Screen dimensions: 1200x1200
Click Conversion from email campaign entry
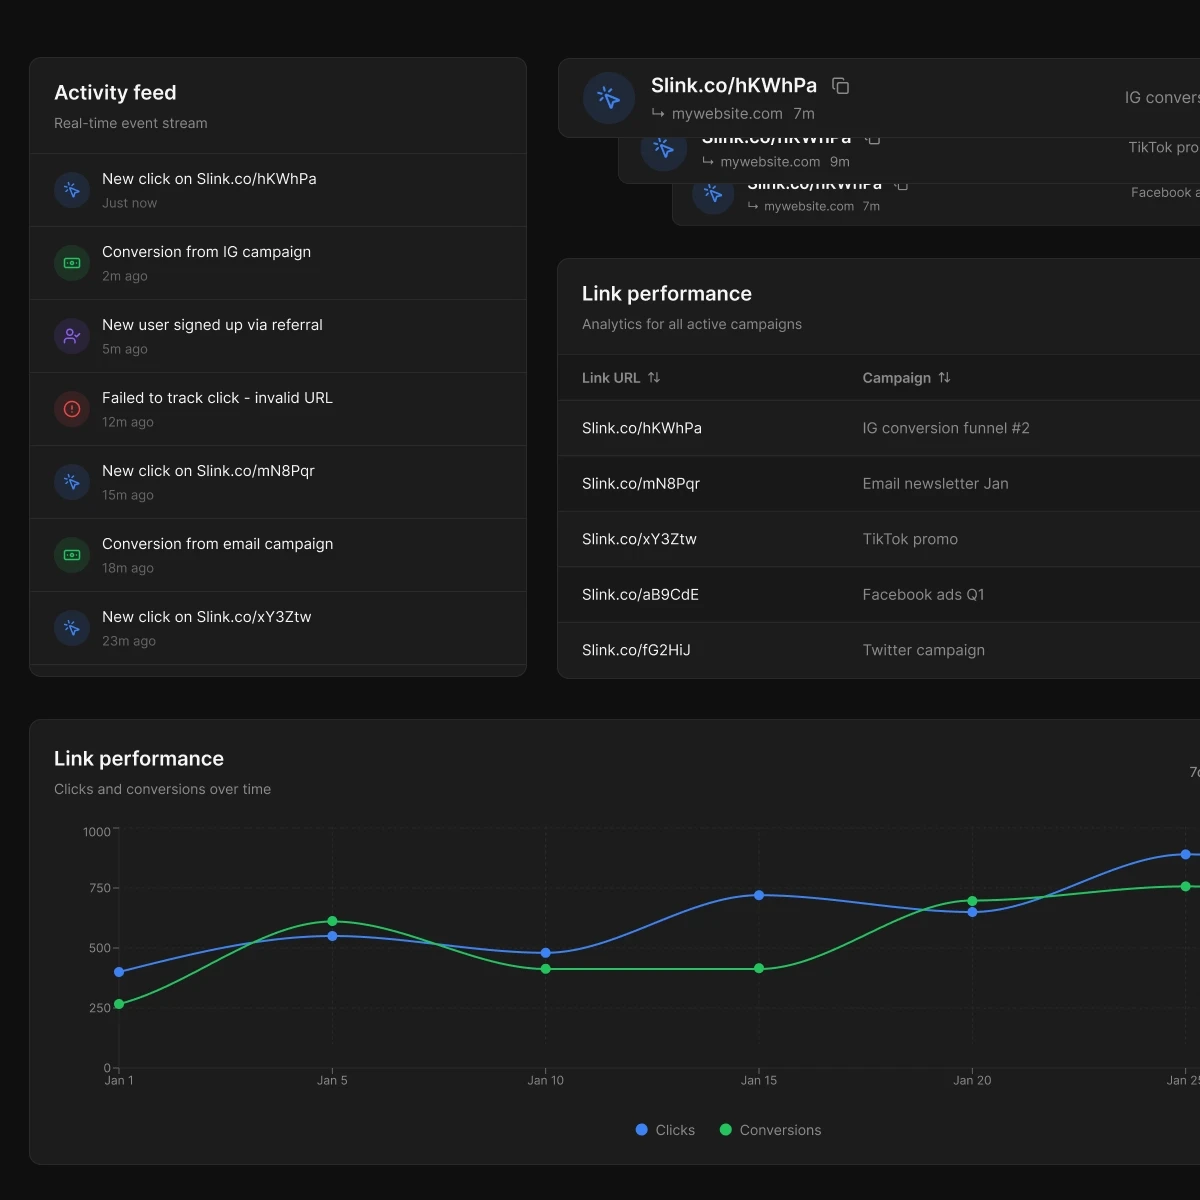(278, 555)
